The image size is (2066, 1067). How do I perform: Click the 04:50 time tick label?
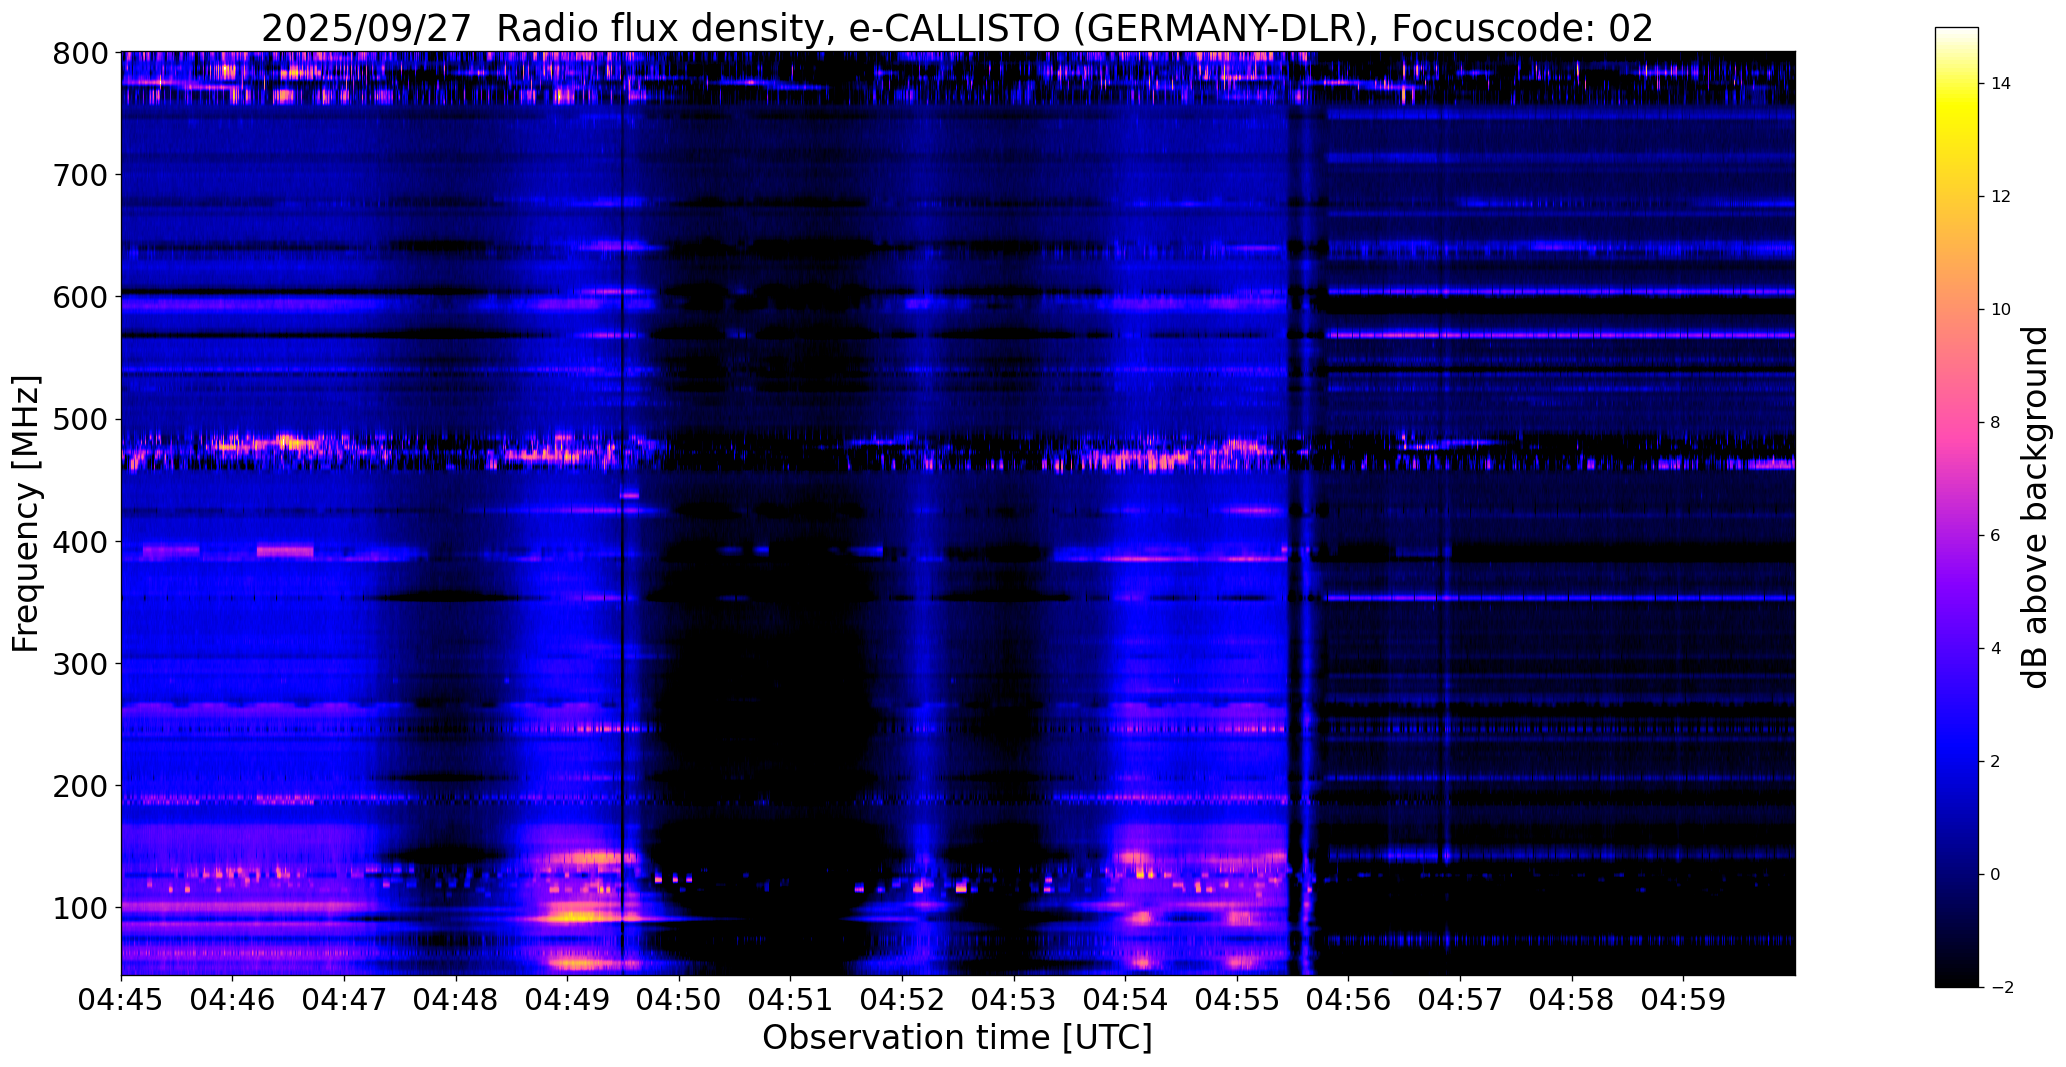click(679, 1001)
